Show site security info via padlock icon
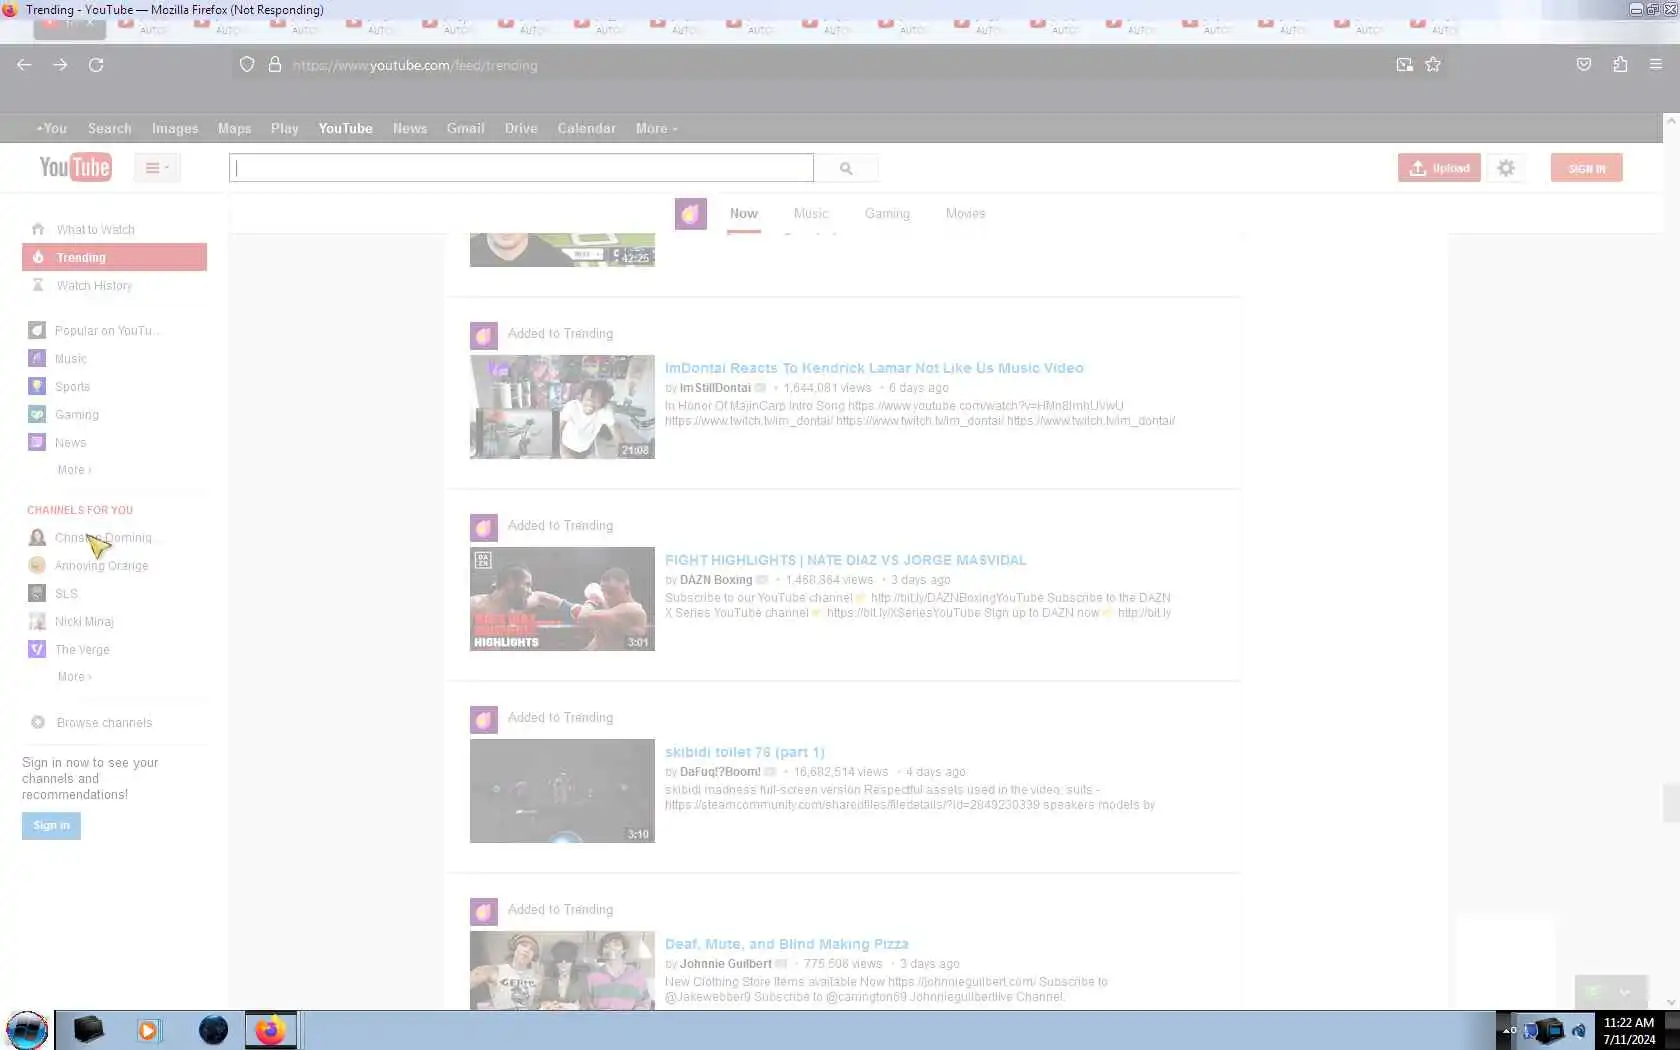This screenshot has width=1680, height=1050. (275, 65)
